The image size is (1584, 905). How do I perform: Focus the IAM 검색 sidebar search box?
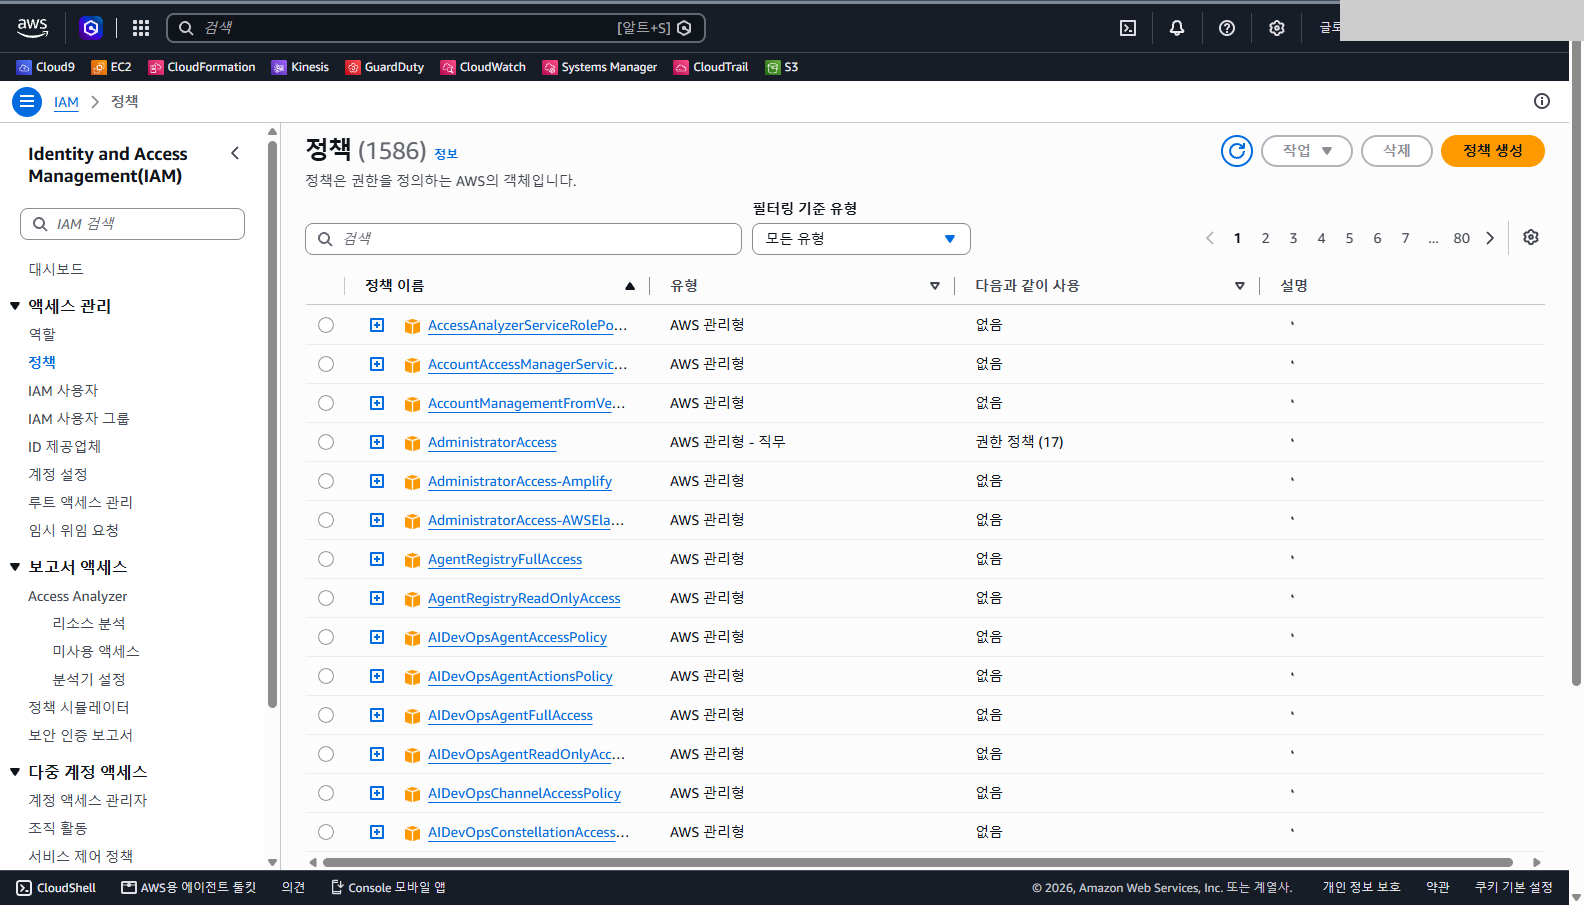tap(132, 224)
